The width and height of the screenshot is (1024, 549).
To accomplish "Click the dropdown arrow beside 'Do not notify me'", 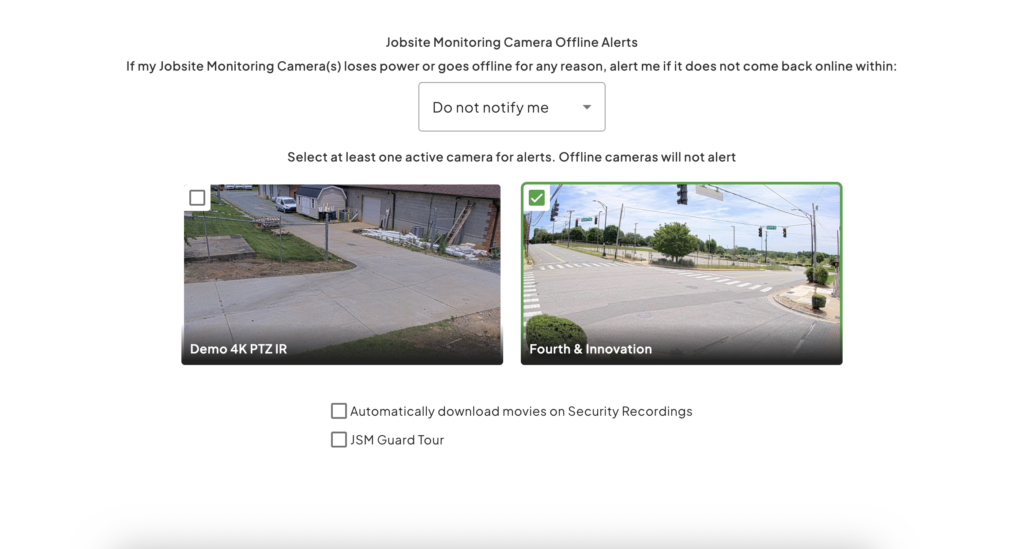I will pyautogui.click(x=586, y=107).
